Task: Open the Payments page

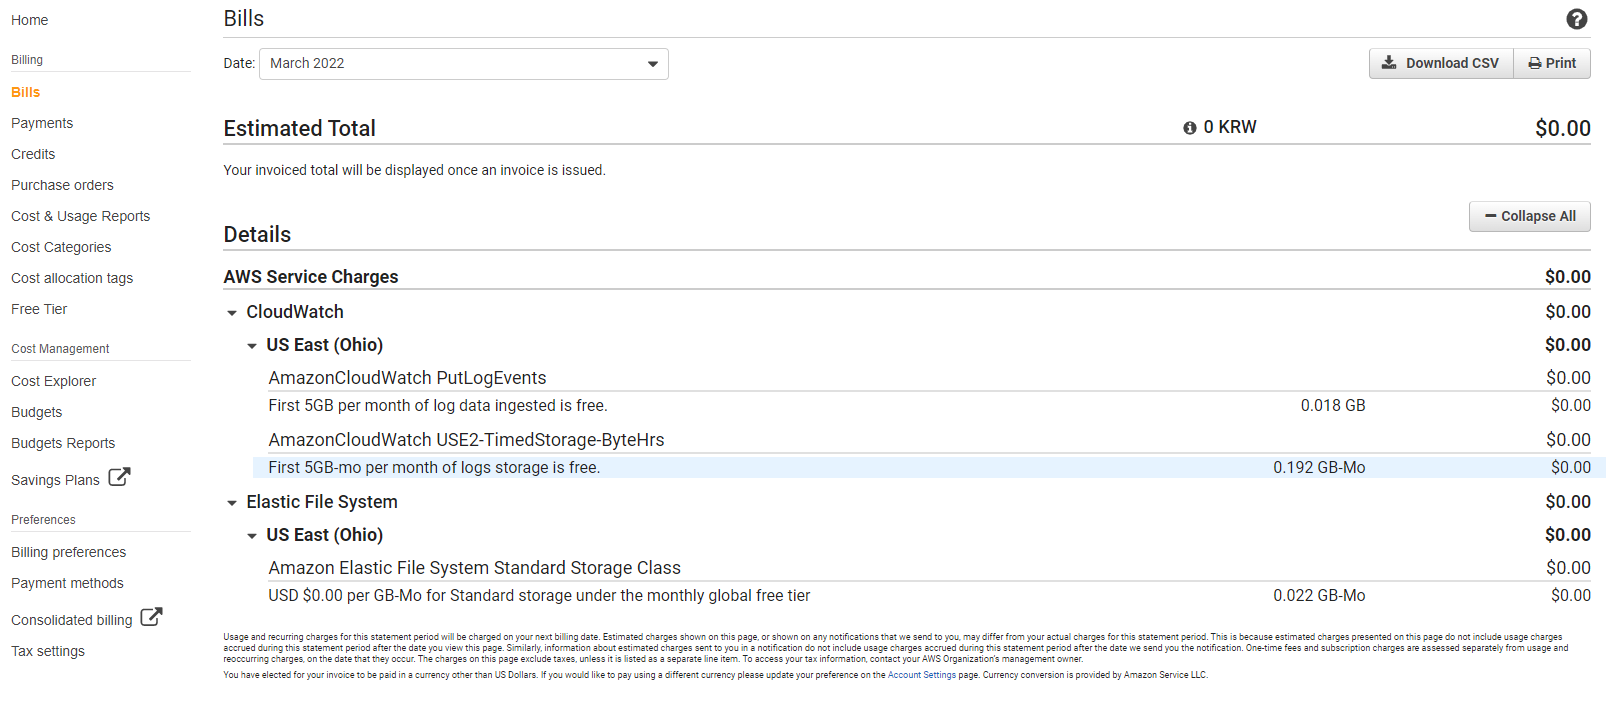Action: (42, 123)
